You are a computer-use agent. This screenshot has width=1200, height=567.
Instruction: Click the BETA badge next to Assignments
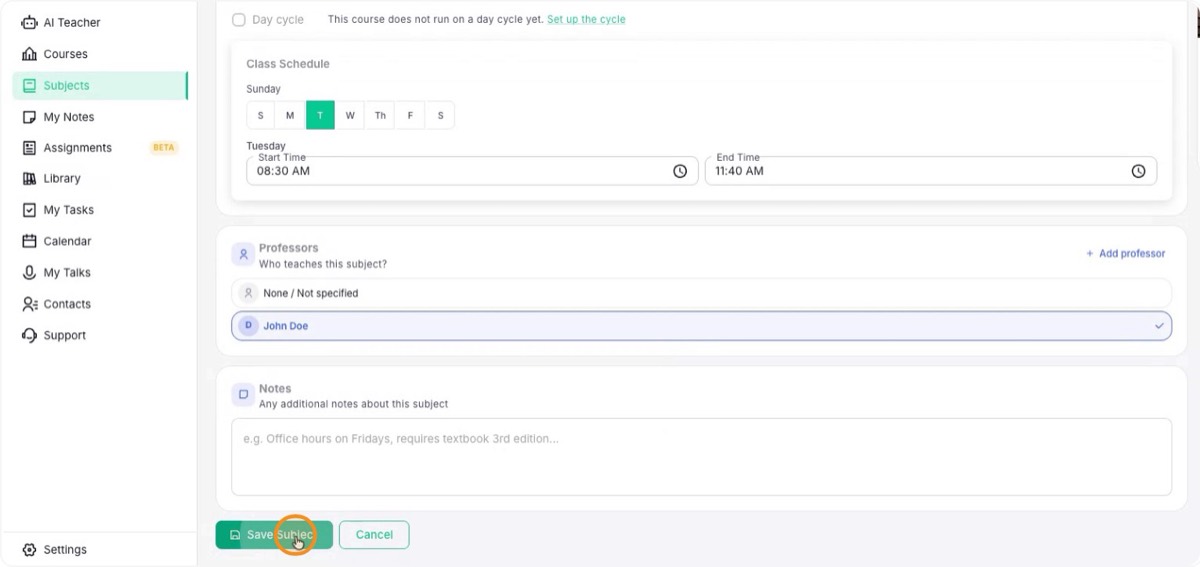tap(164, 148)
